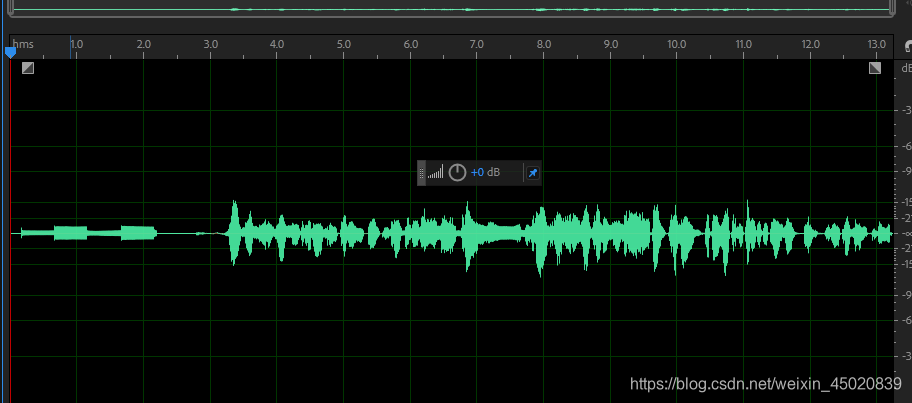912x403 pixels.
Task: Click the 11.0 mark on the time ruler
Action: [743, 44]
